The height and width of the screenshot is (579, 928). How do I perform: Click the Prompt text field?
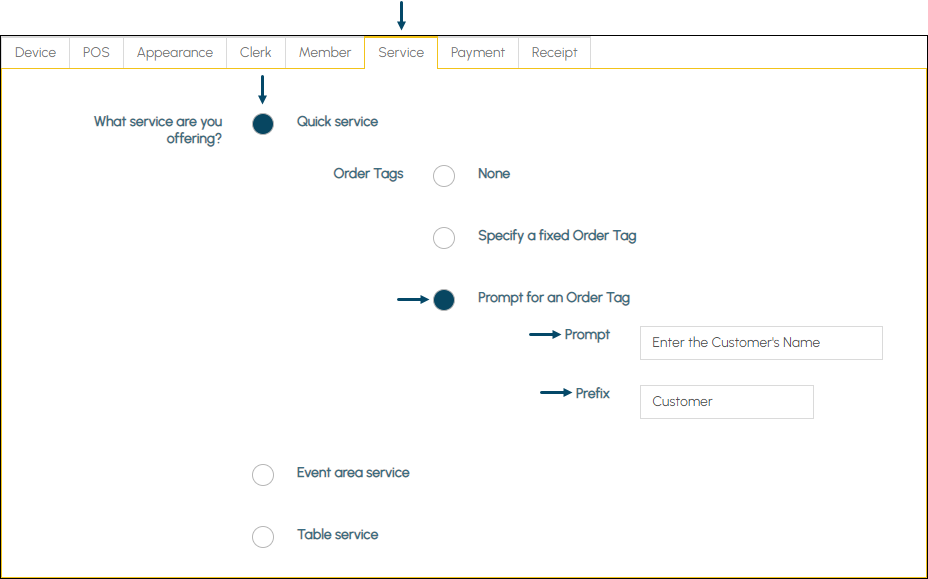coord(761,343)
